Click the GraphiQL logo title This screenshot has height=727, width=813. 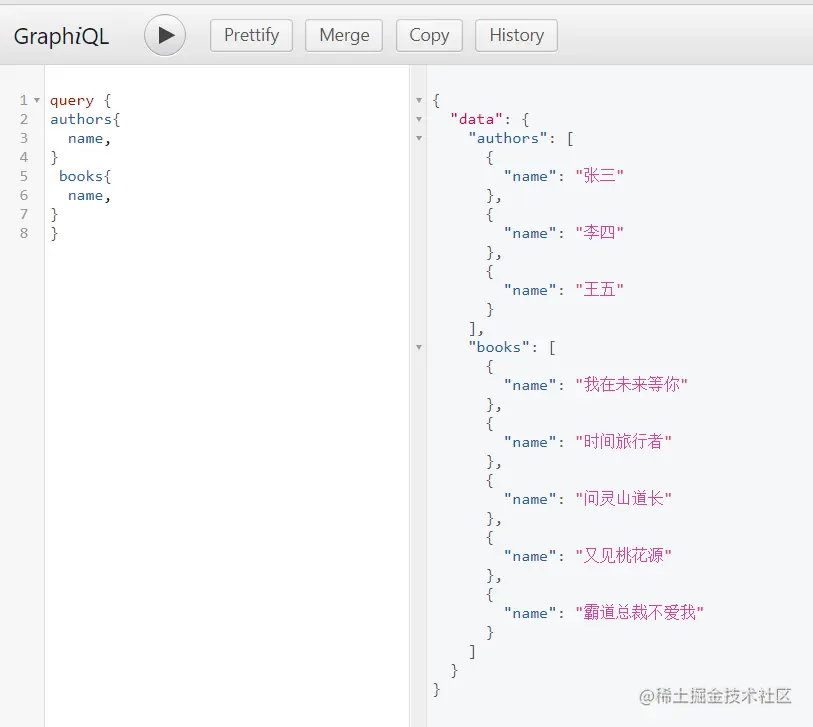(61, 36)
